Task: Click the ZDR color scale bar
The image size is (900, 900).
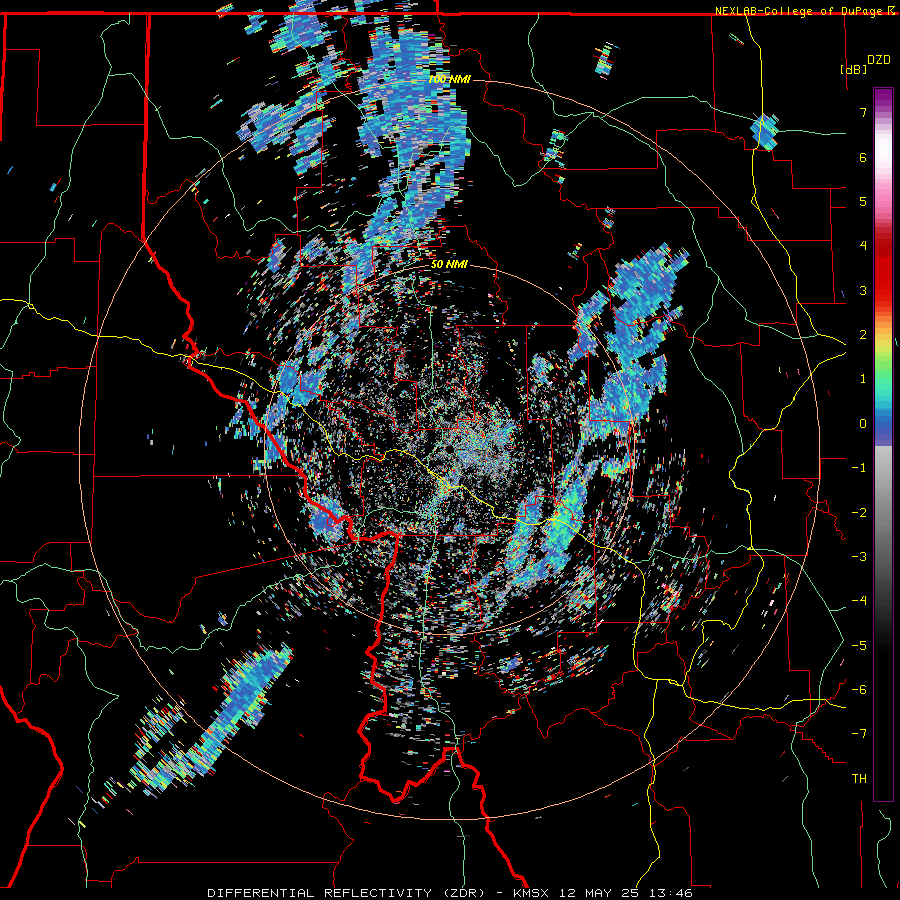Action: click(883, 444)
